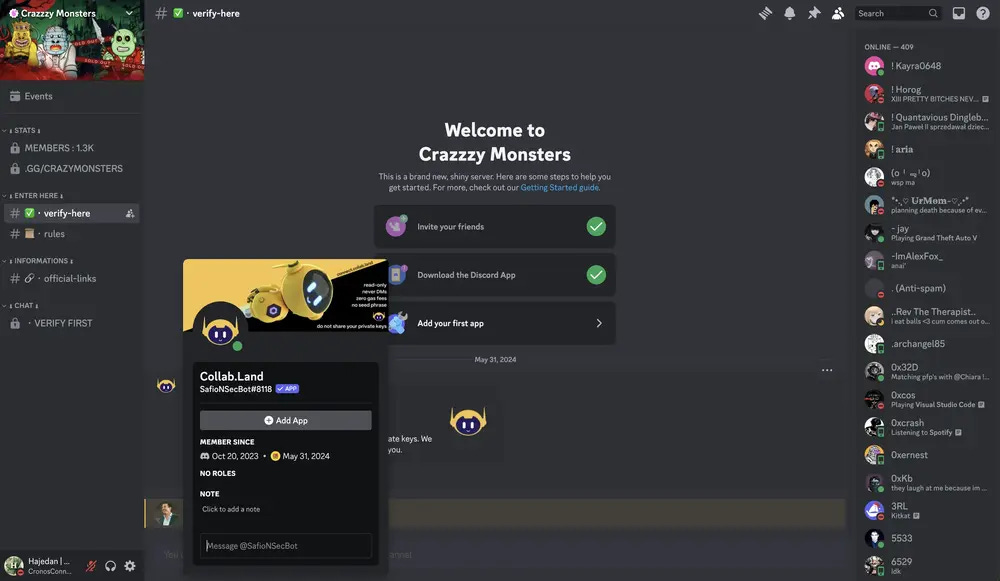Open member ! Quantavious Dingleb...
Screen dimensions: 1000x581
927,121
